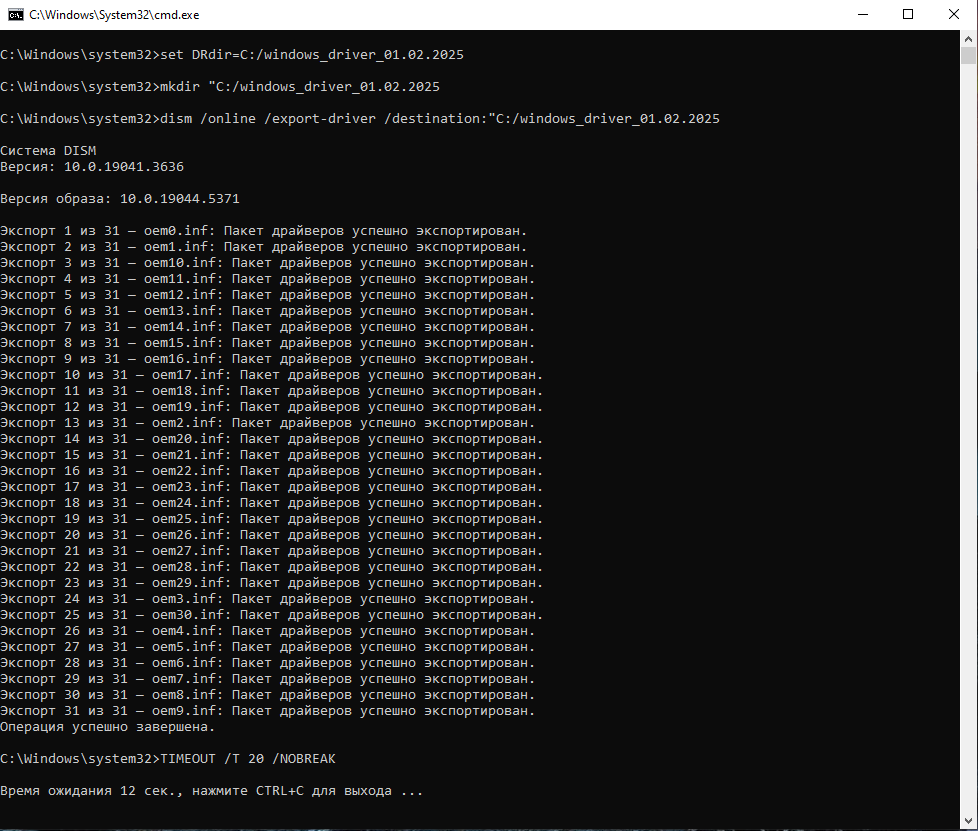This screenshot has width=978, height=831.
Task: Click the export line for oem2.inf
Action: coord(268,423)
